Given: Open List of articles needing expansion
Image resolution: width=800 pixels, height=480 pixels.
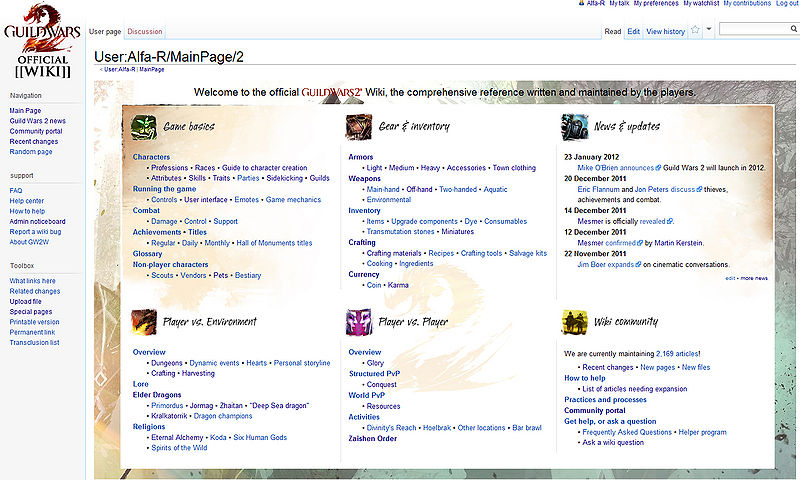Looking at the screenshot, I should 635,389.
